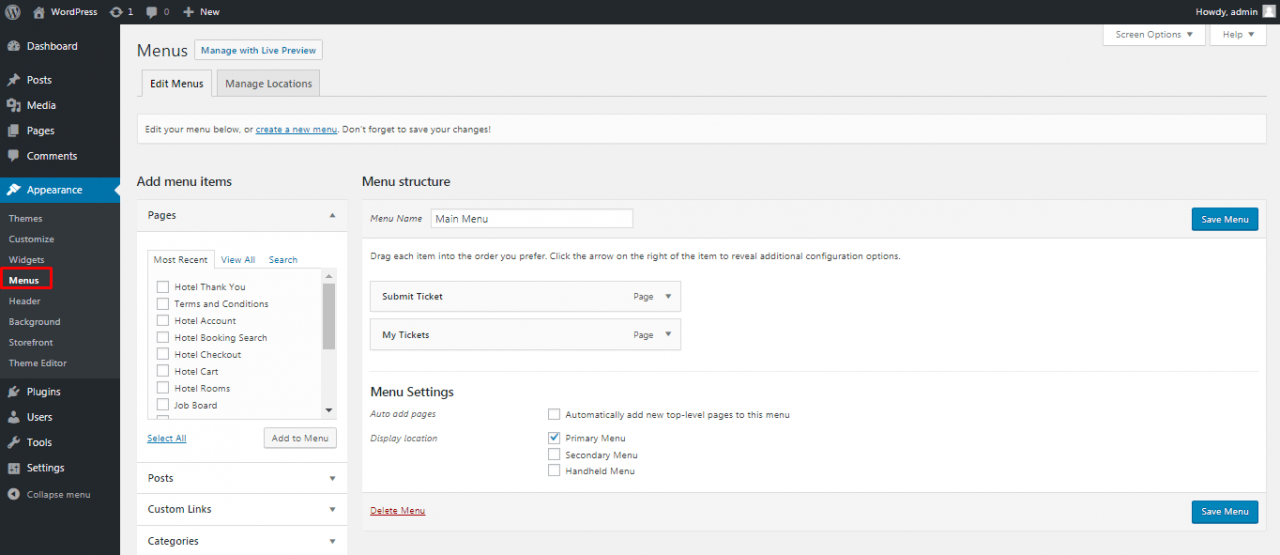
Task: Expand the My Tickets menu item options
Action: pyautogui.click(x=668, y=335)
